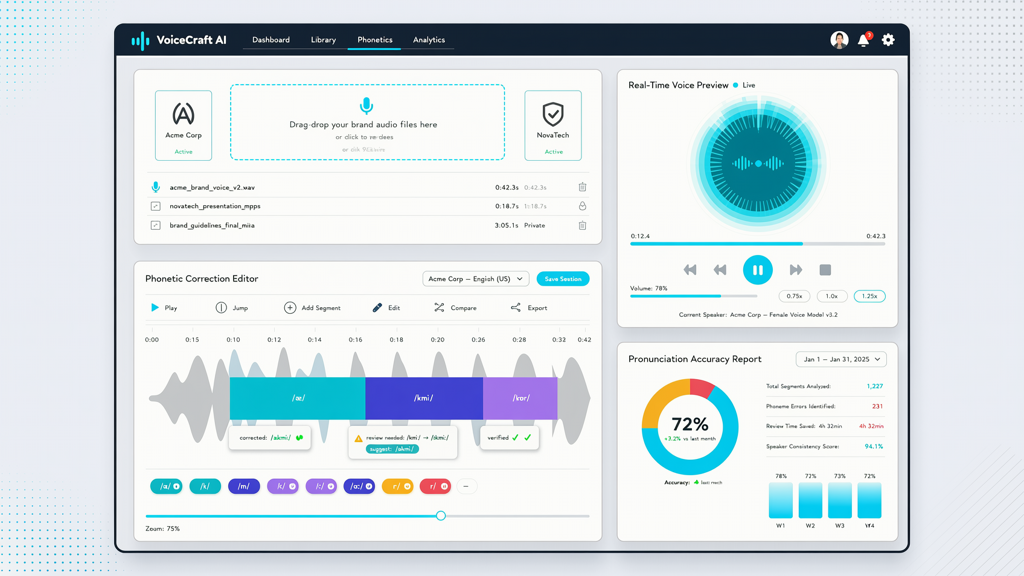The image size is (1024, 576).
Task: Open the Acme Corp – English (US) dropdown
Action: 476,279
